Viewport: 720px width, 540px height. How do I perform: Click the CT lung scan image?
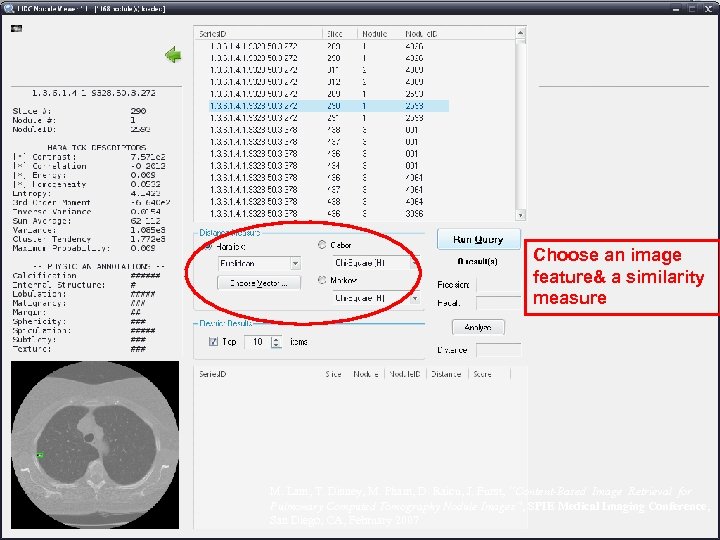95,444
